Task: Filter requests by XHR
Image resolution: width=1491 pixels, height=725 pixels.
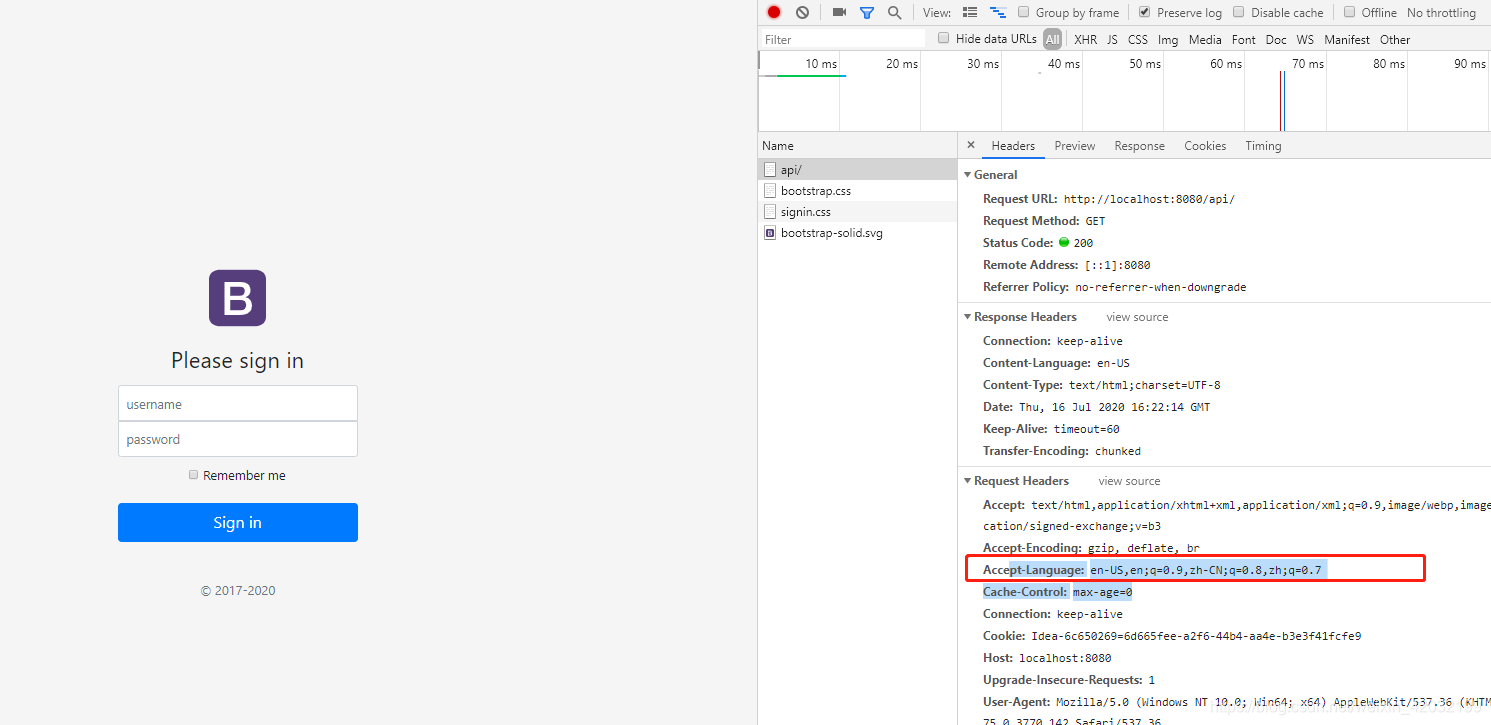Action: coord(1085,40)
